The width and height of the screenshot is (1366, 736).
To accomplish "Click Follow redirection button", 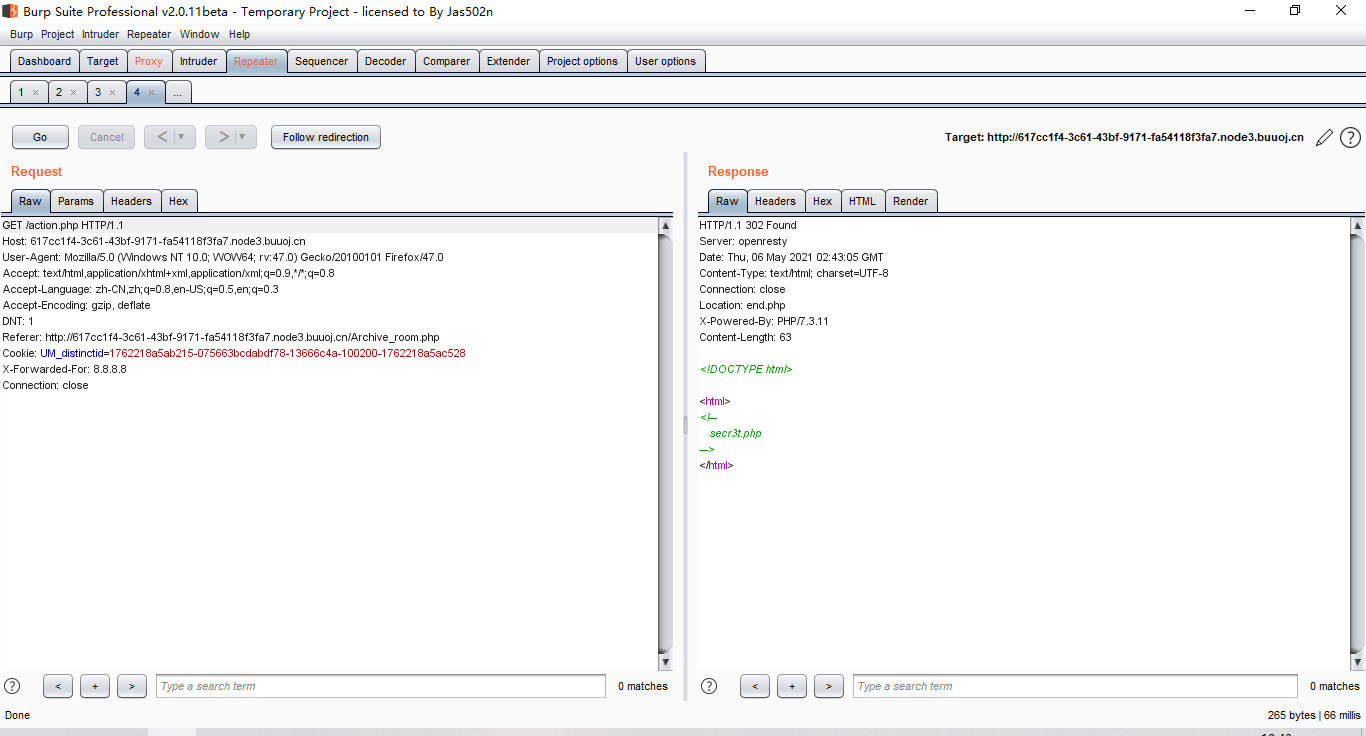I will (x=326, y=137).
